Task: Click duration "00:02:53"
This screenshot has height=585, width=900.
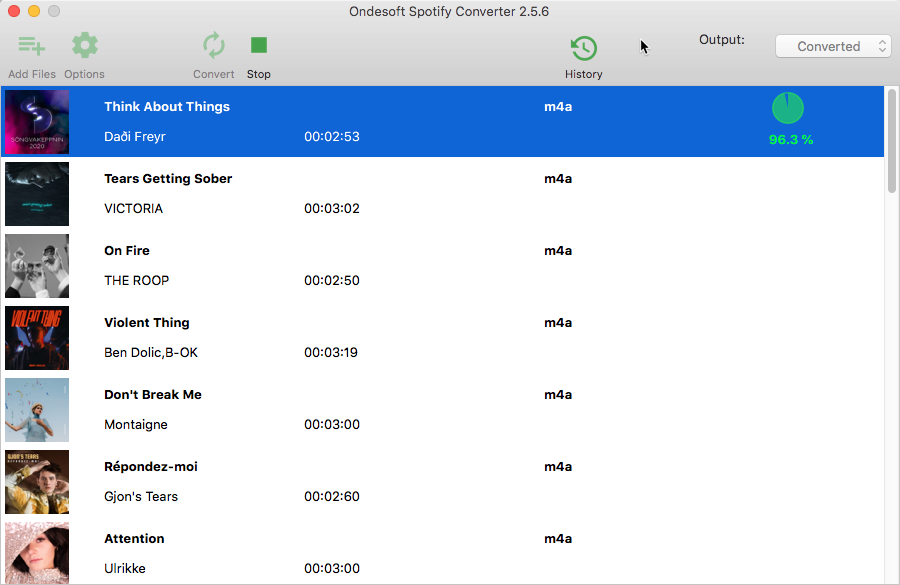Action: coord(332,137)
